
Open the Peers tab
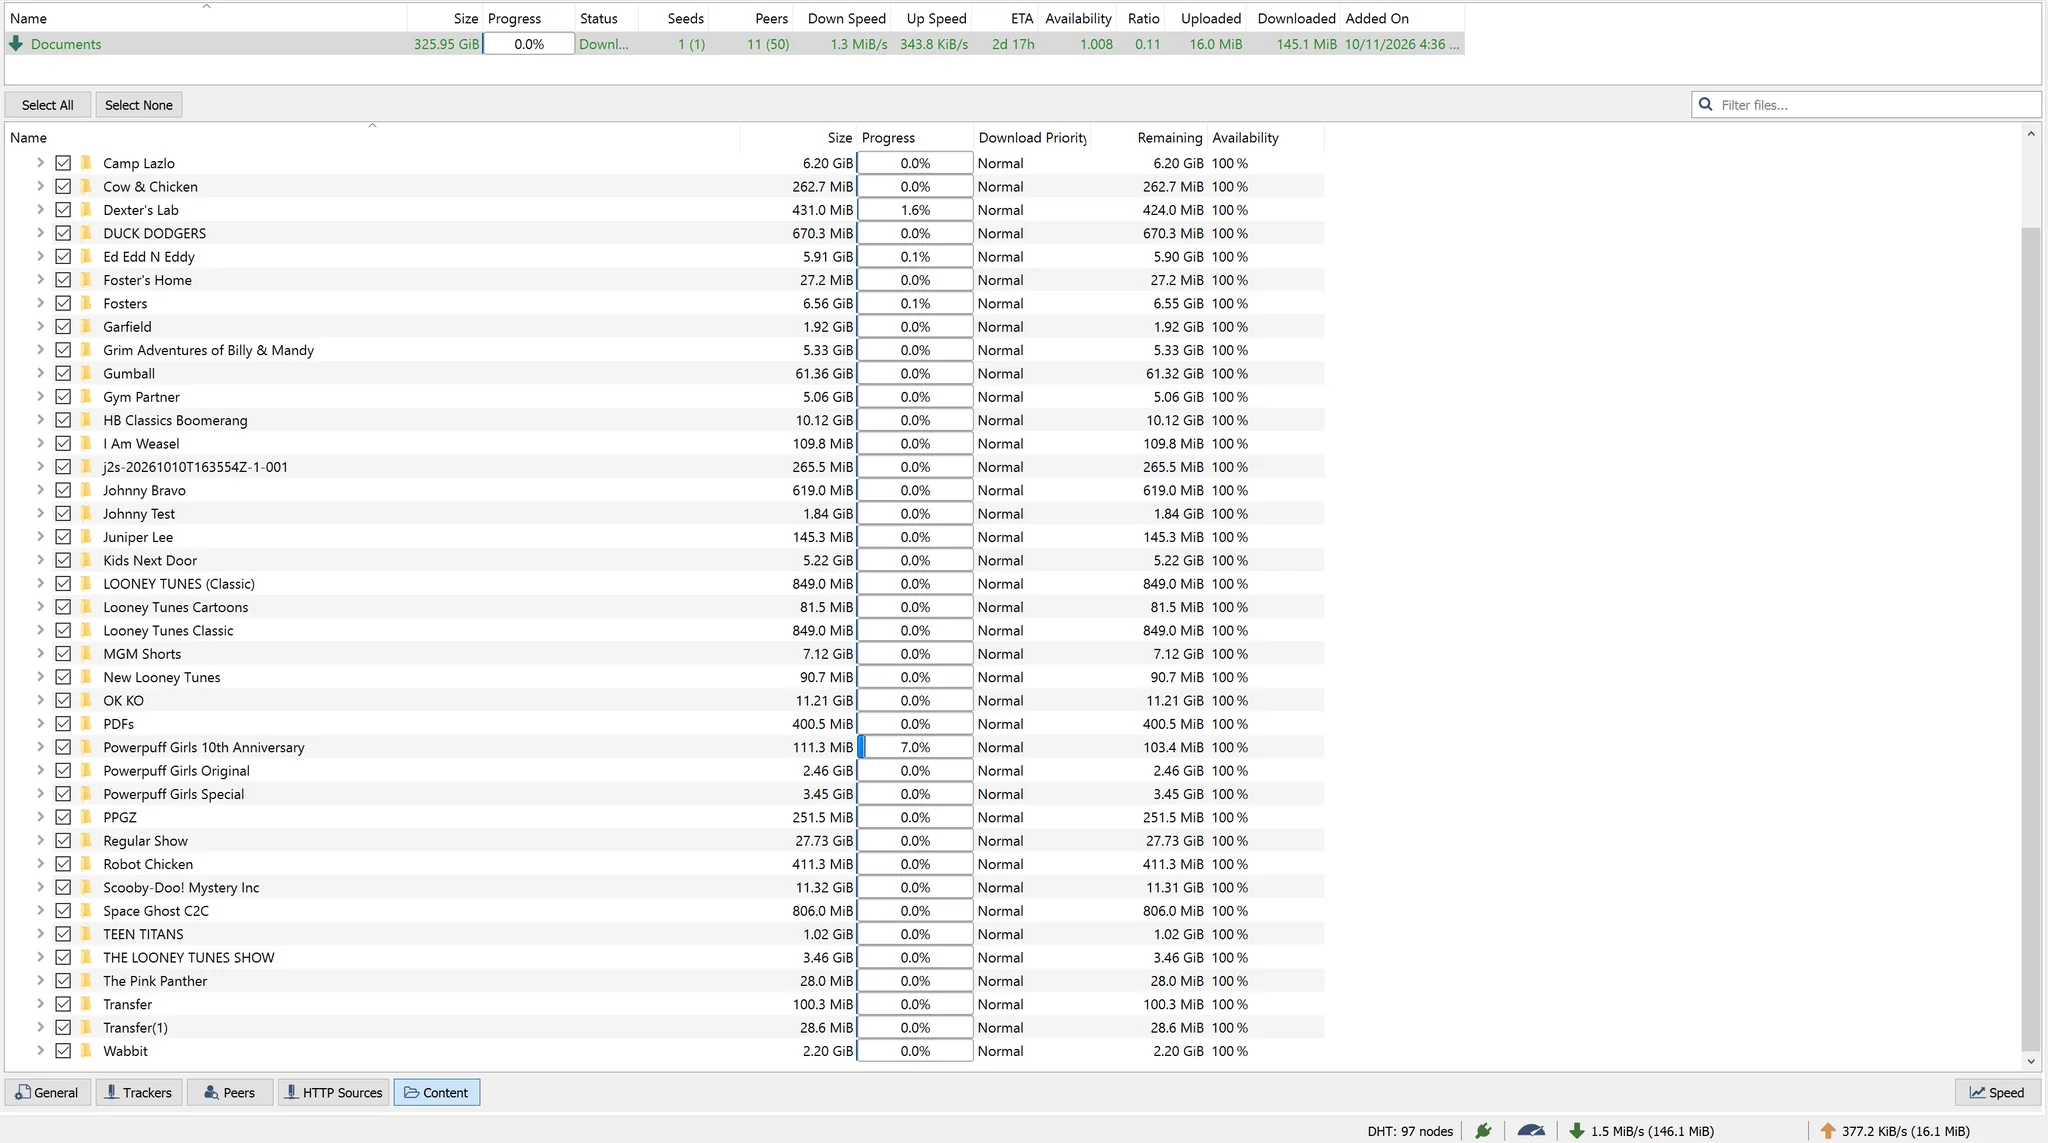click(x=230, y=1092)
